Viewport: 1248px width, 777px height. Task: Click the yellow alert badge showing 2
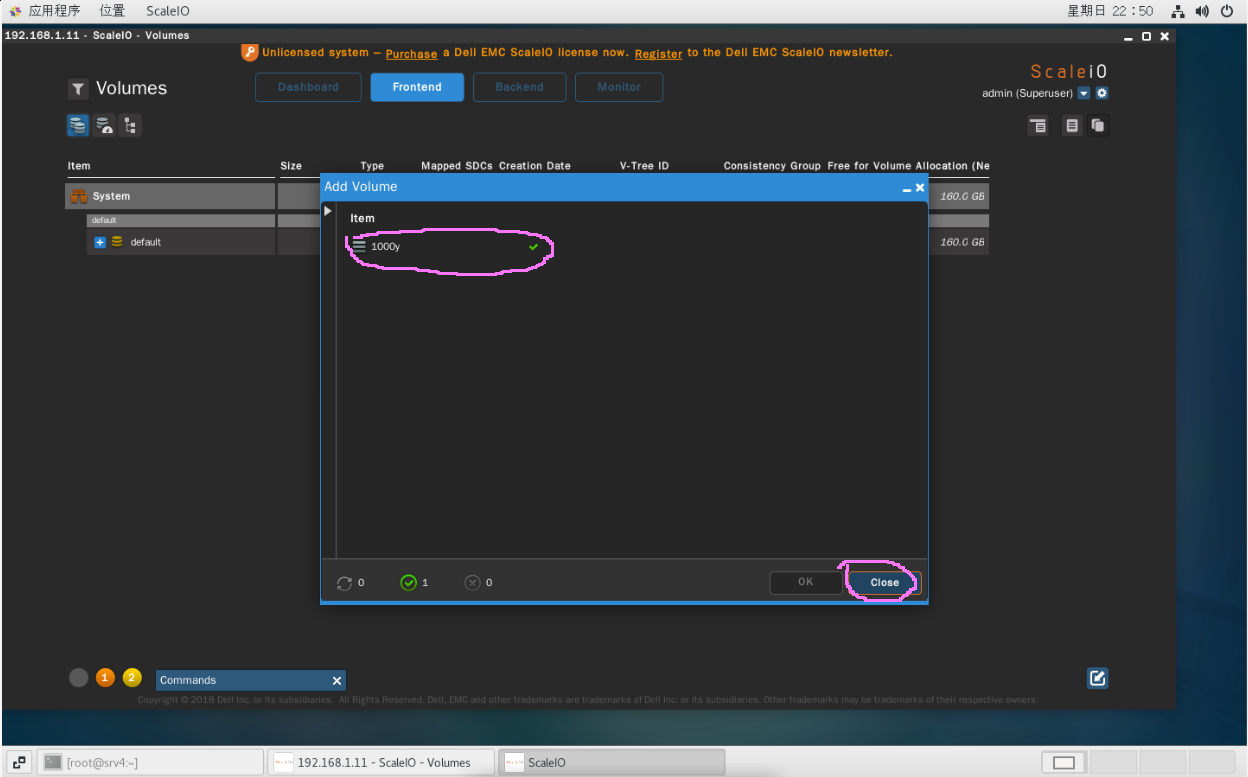click(x=132, y=677)
